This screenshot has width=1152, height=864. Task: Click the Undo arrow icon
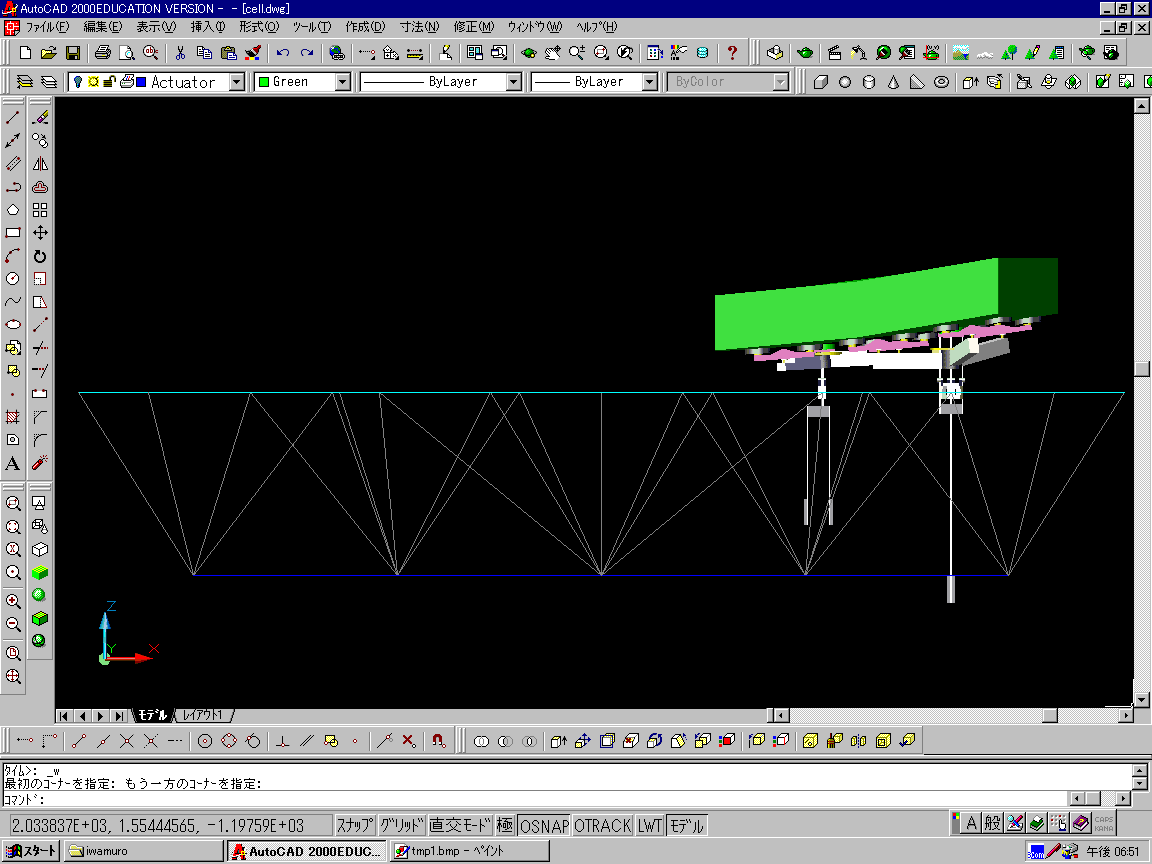pos(283,53)
